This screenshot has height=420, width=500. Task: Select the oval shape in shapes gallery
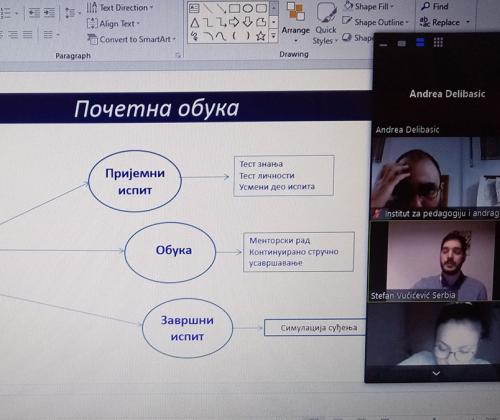pyautogui.click(x=248, y=8)
